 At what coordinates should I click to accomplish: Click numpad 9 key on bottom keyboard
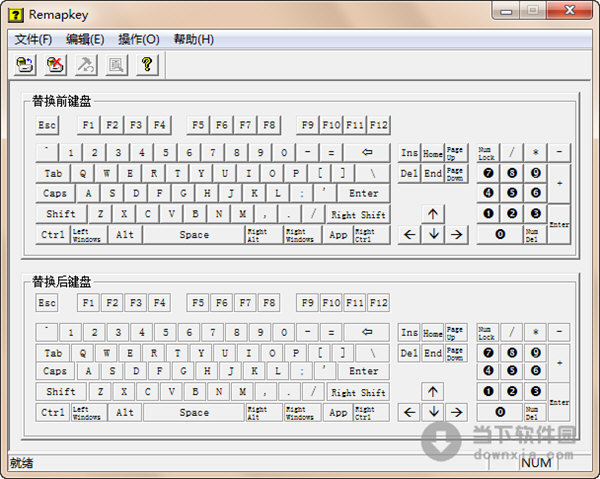click(x=536, y=353)
